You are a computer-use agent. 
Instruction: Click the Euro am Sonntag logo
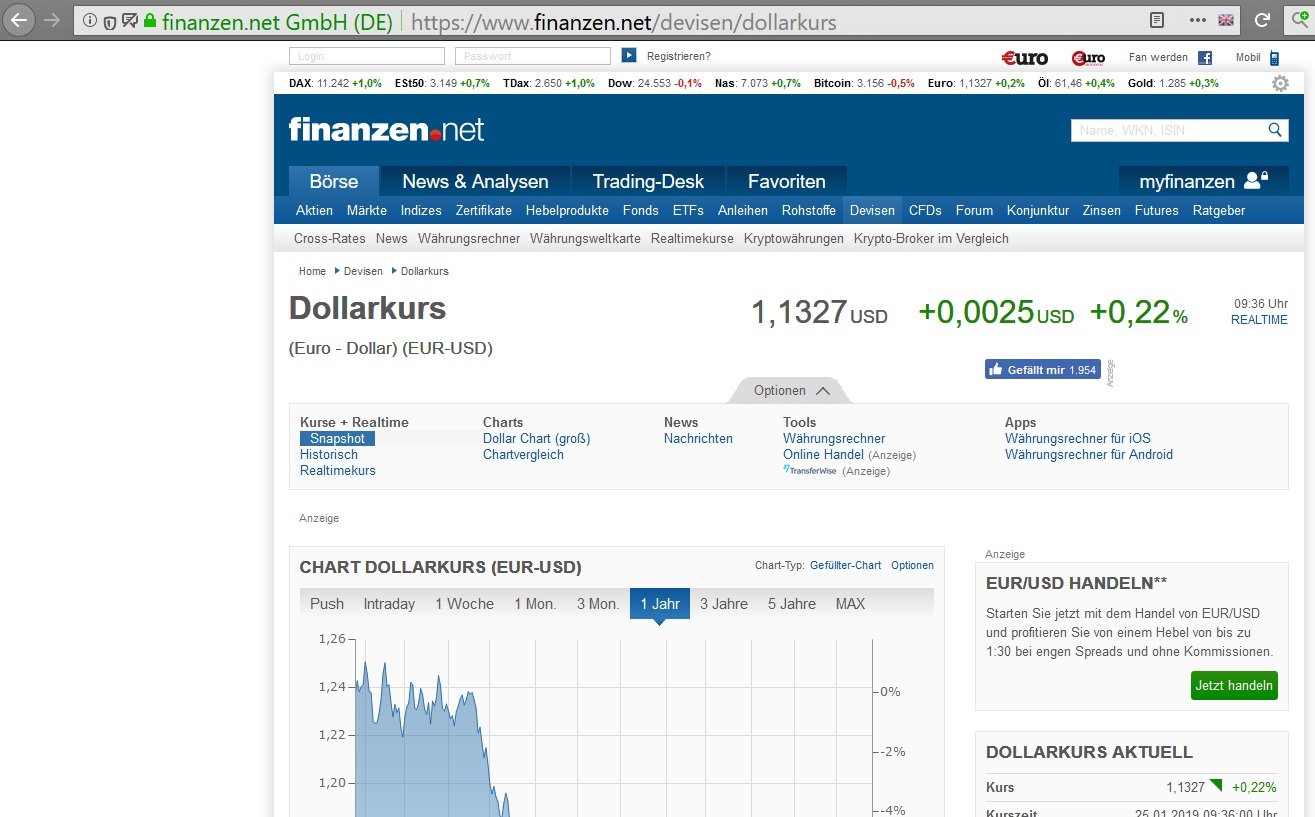click(1088, 58)
